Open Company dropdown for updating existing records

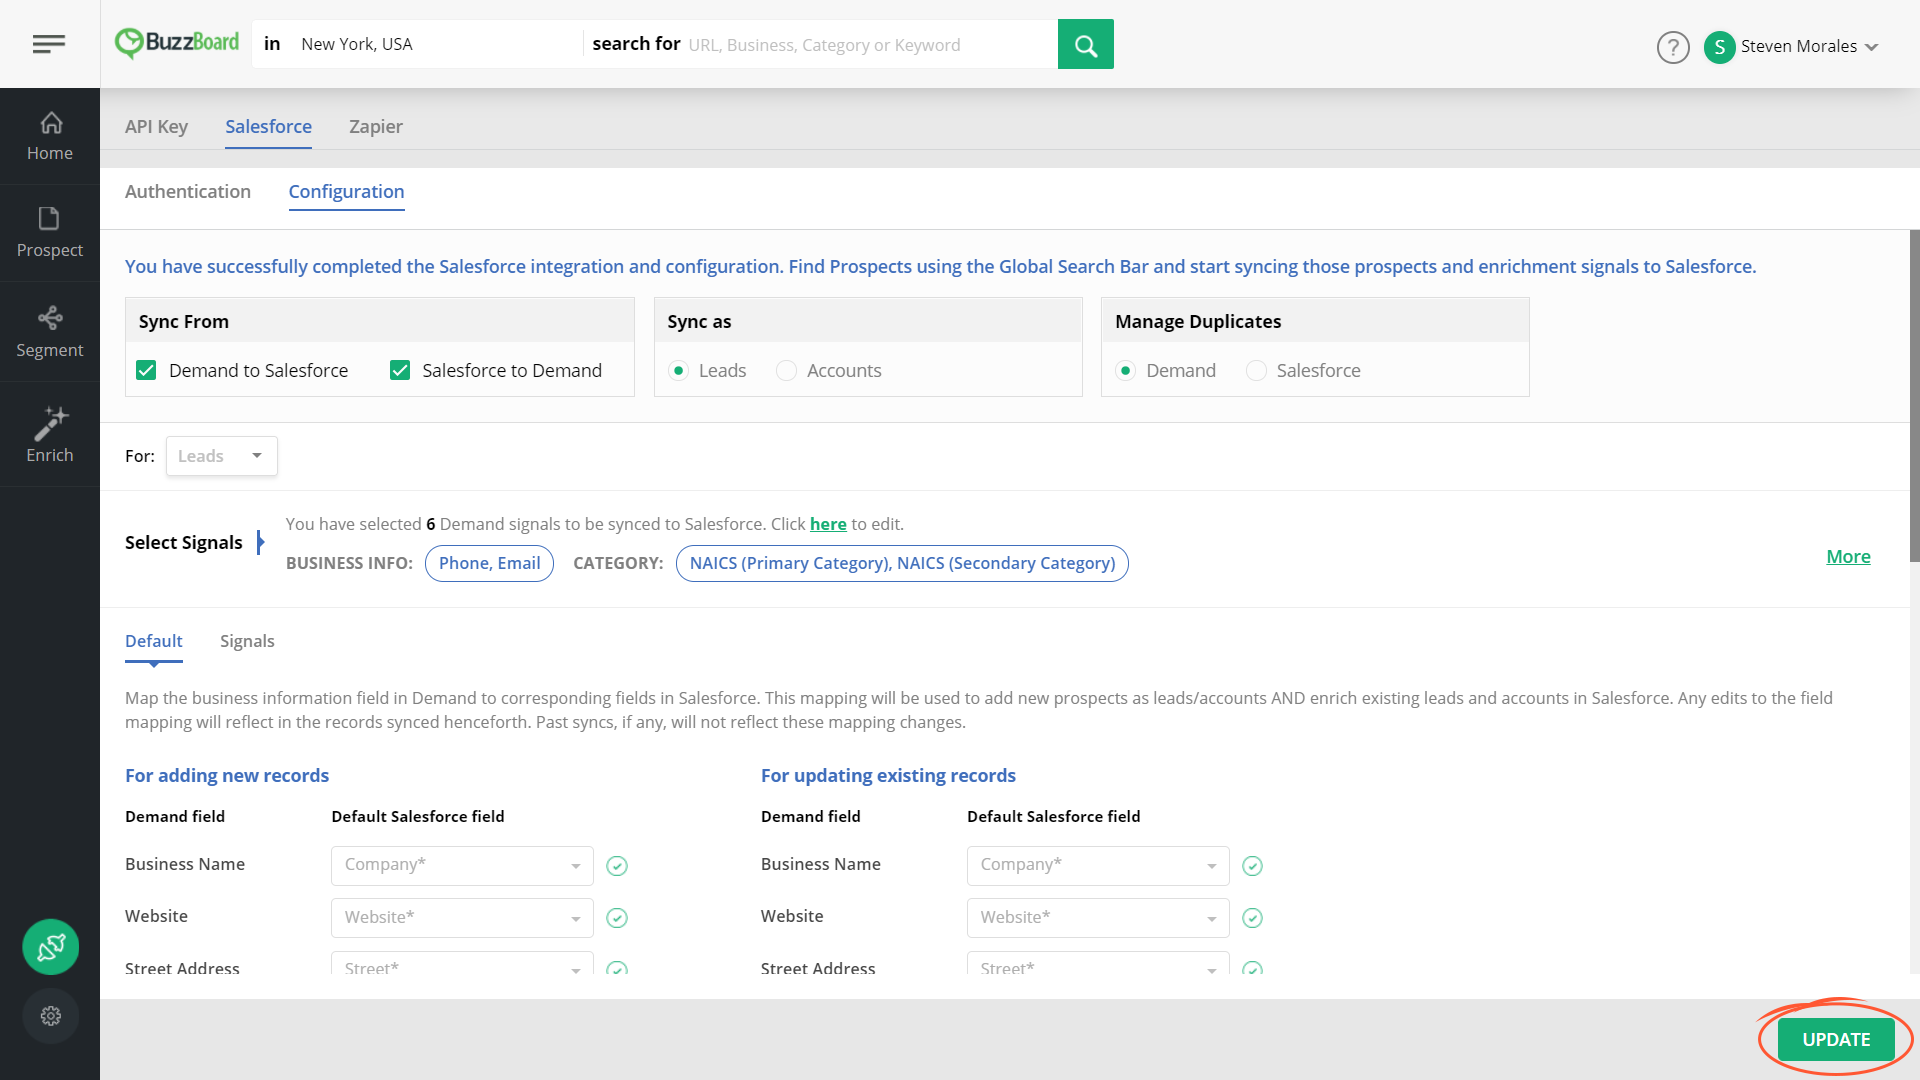point(1098,866)
